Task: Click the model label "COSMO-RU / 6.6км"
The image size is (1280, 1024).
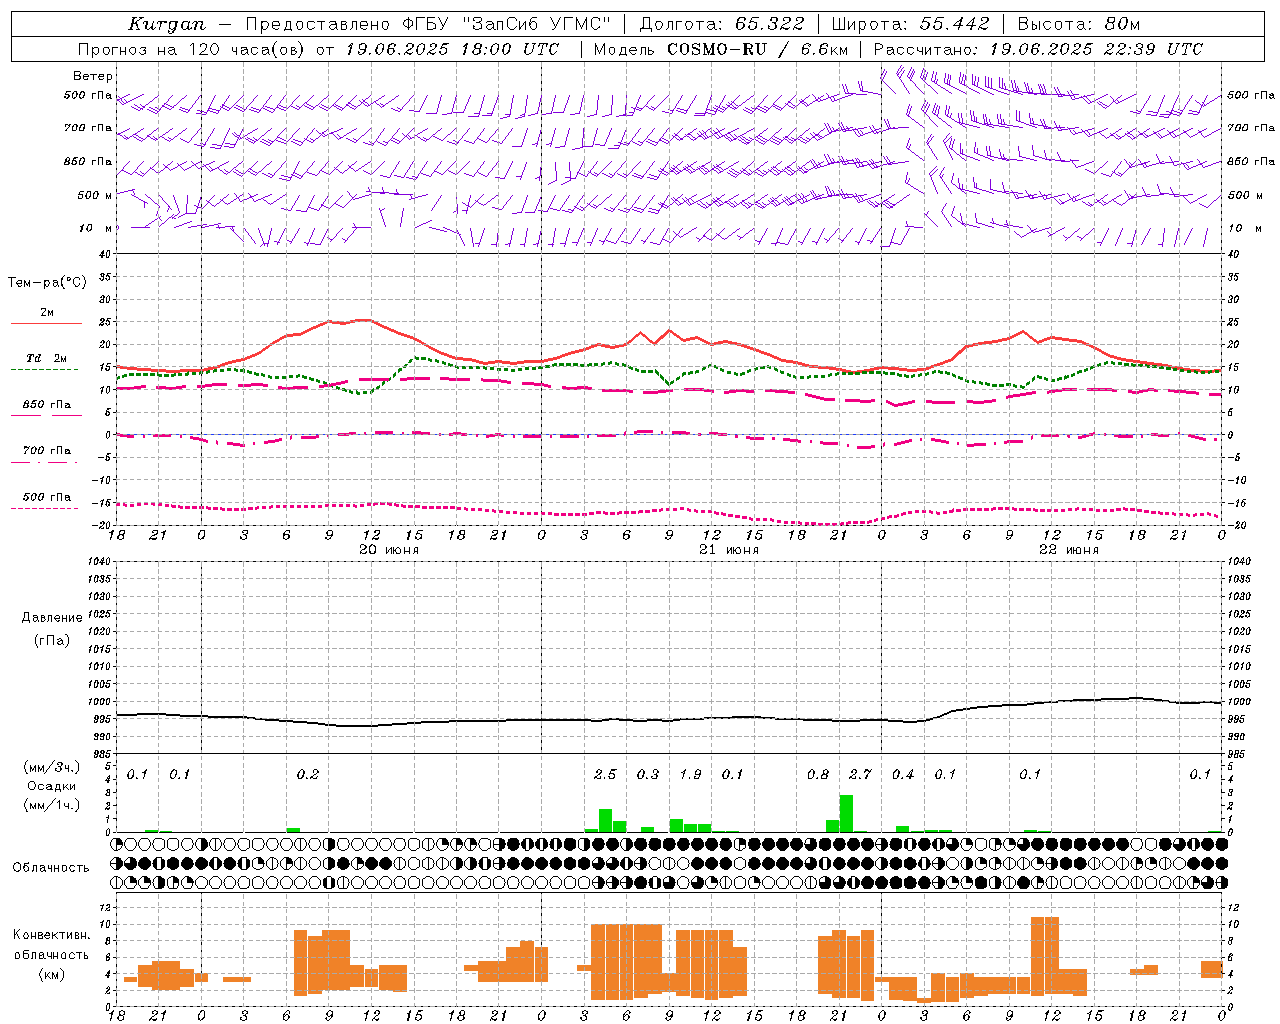Action: pyautogui.click(x=757, y=49)
